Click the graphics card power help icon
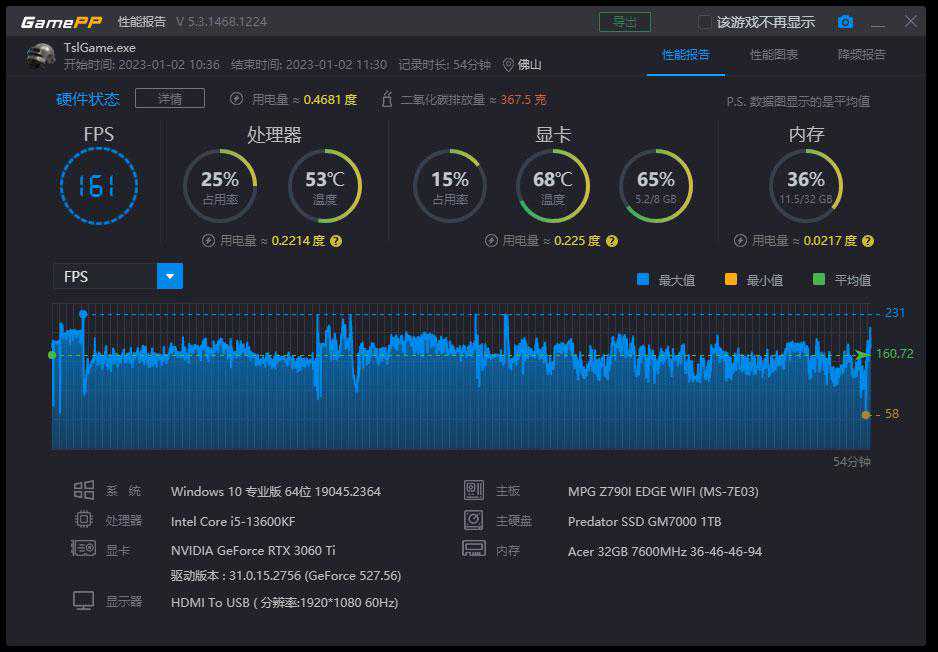This screenshot has width=938, height=652. click(x=612, y=241)
